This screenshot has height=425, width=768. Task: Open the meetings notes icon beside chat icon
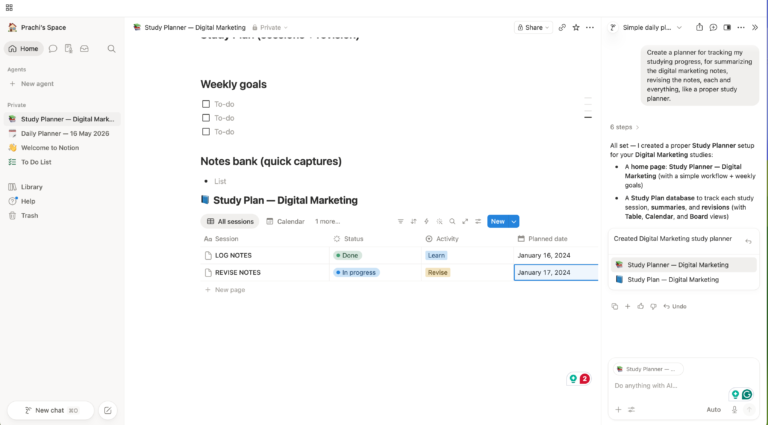point(69,48)
